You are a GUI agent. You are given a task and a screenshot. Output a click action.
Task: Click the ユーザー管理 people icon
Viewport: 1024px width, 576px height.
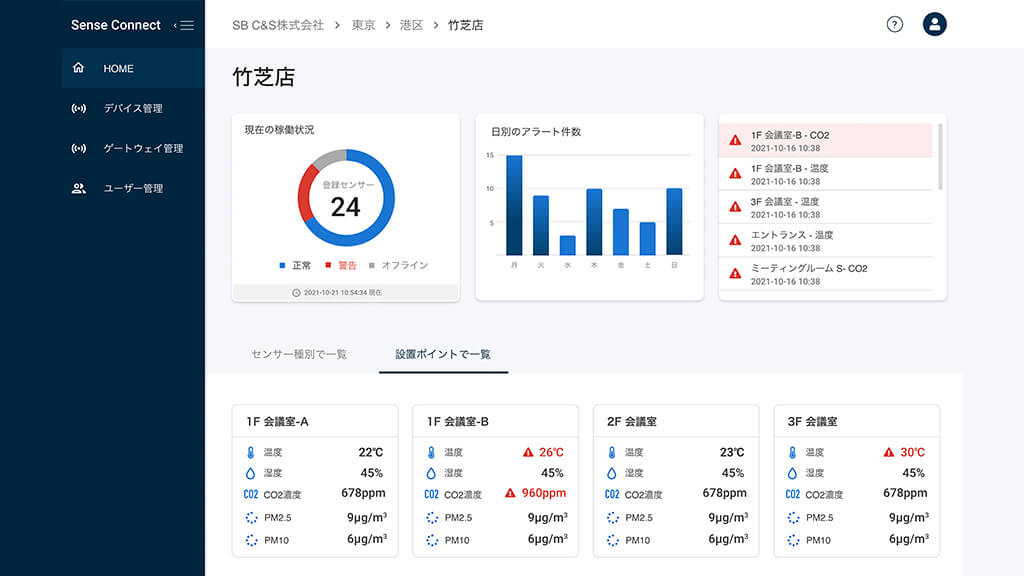(79, 188)
